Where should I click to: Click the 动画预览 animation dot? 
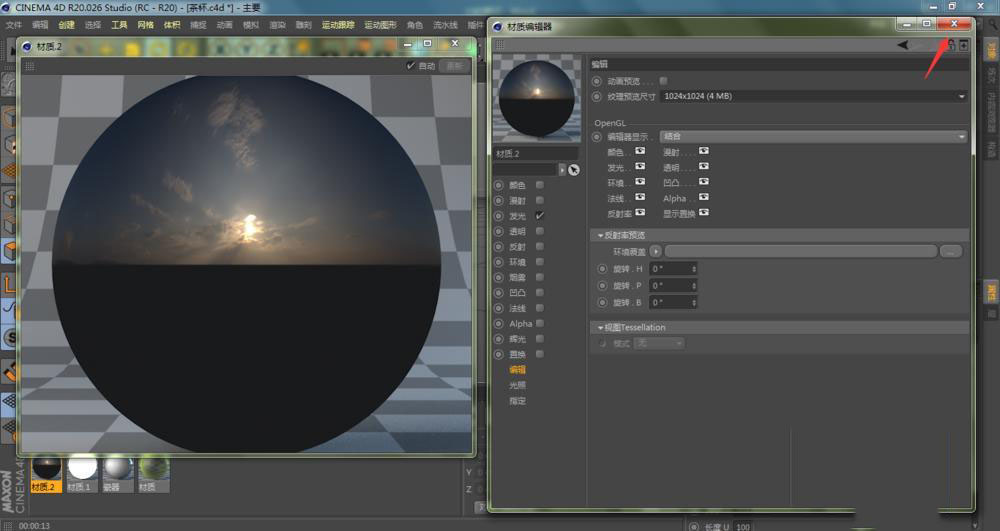coord(596,81)
